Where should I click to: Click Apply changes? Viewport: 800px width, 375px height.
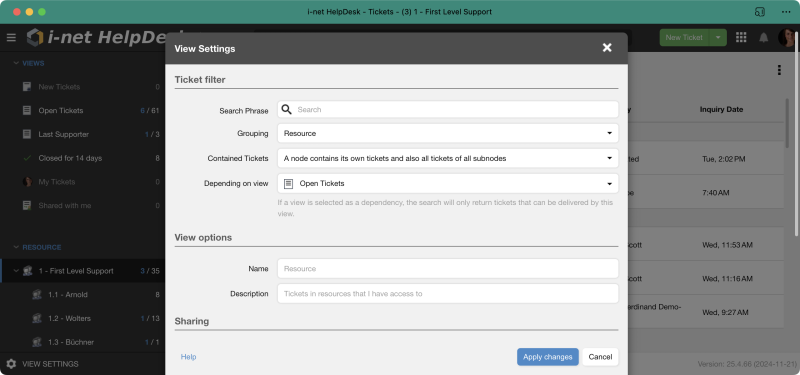(x=547, y=357)
